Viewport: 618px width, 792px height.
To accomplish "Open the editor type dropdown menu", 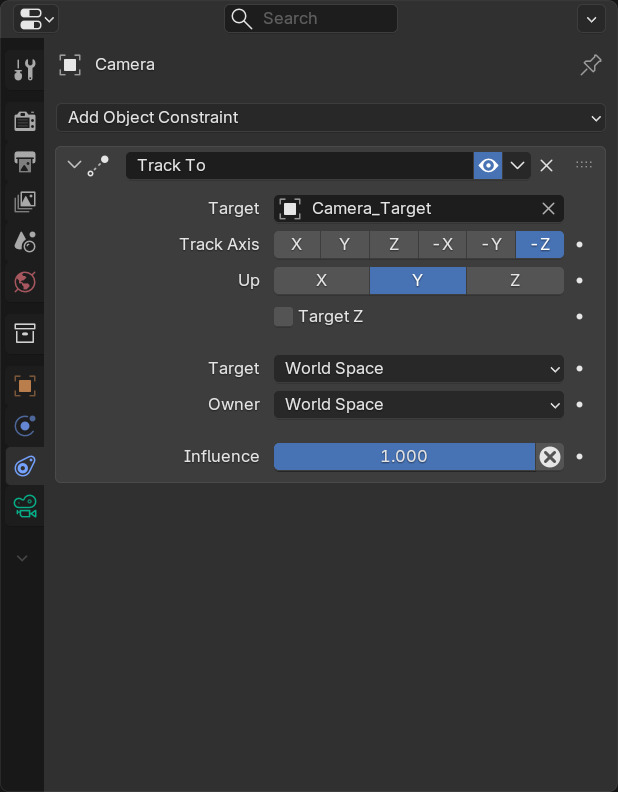I will [x=36, y=19].
